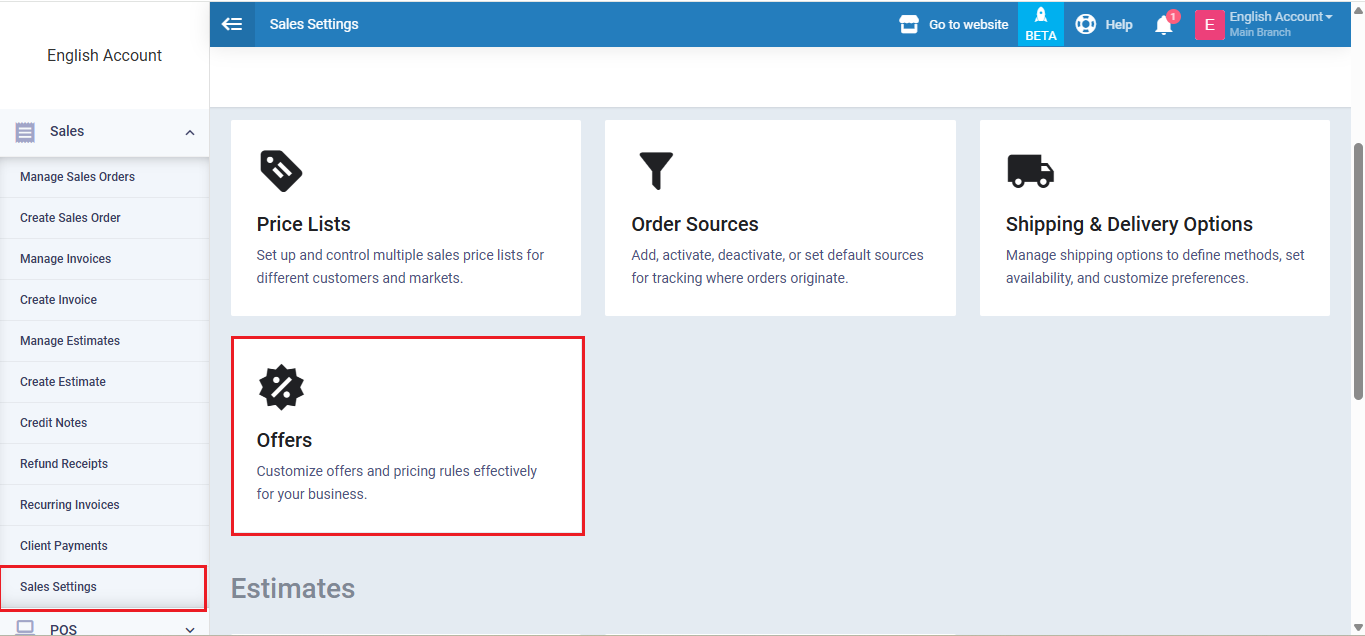Click the Offers percent badge icon
1365x636 pixels.
tap(281, 387)
